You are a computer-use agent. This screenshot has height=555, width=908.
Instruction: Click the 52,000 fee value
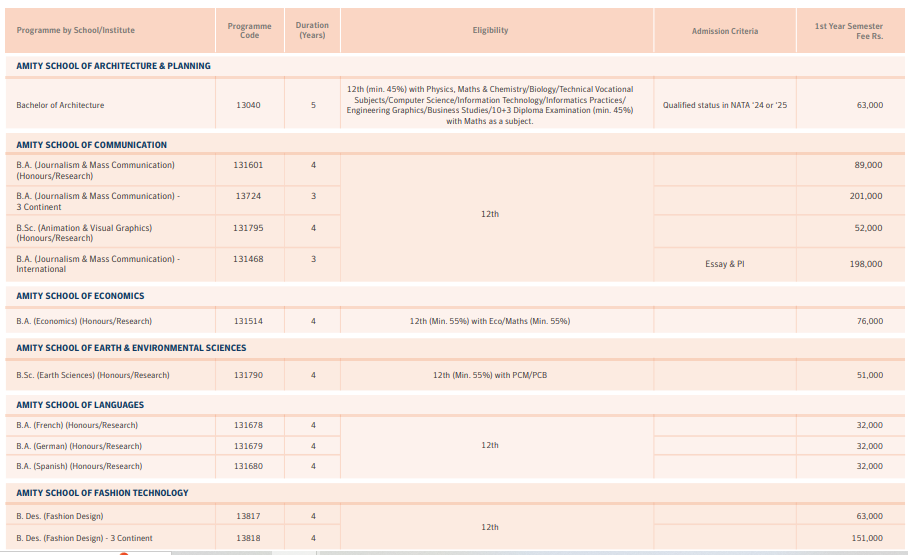(x=869, y=228)
